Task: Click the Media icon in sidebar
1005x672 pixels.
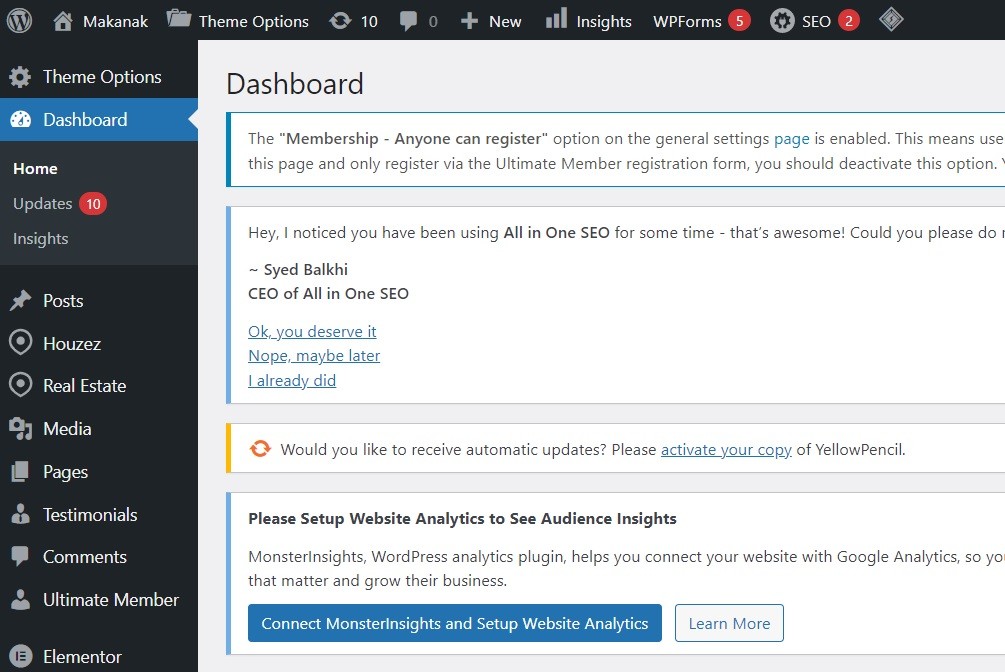Action: (21, 428)
